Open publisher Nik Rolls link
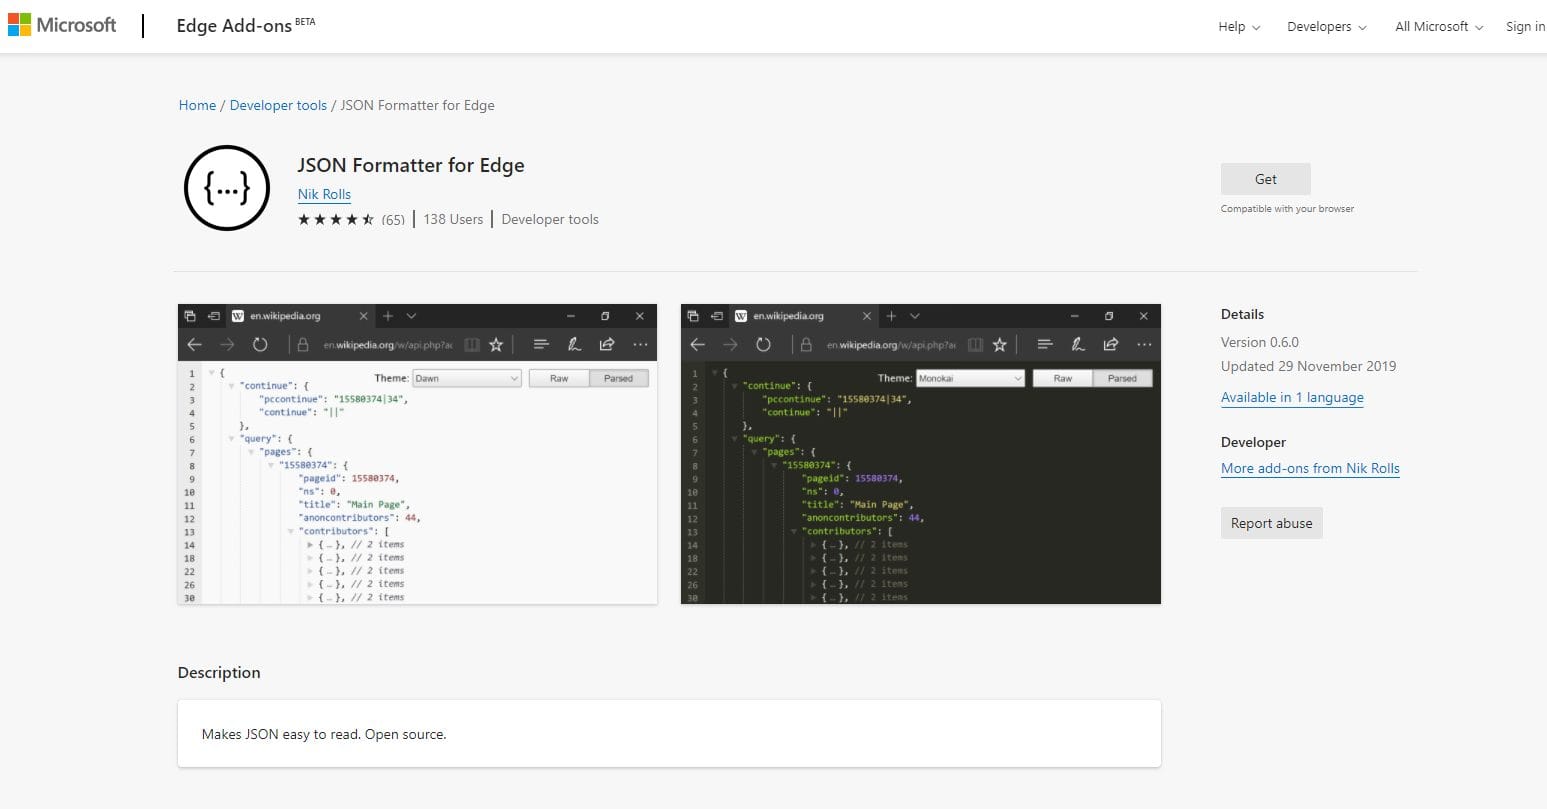The height and width of the screenshot is (809, 1547). click(324, 194)
